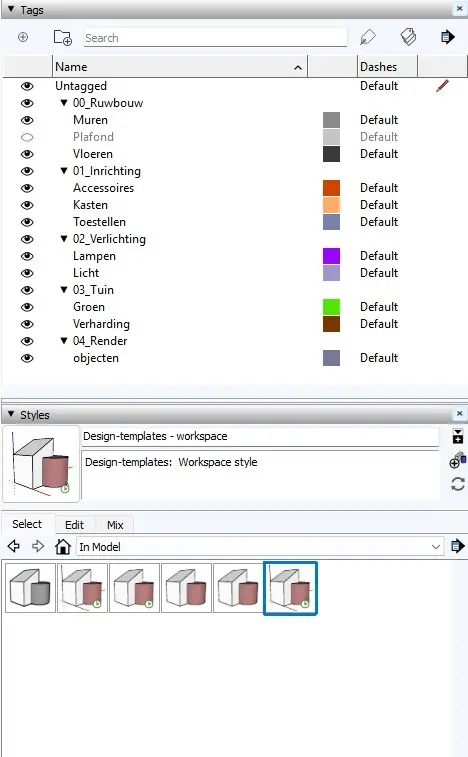Collapse the Styles panel triangle
The width and height of the screenshot is (468, 757).
click(11, 414)
